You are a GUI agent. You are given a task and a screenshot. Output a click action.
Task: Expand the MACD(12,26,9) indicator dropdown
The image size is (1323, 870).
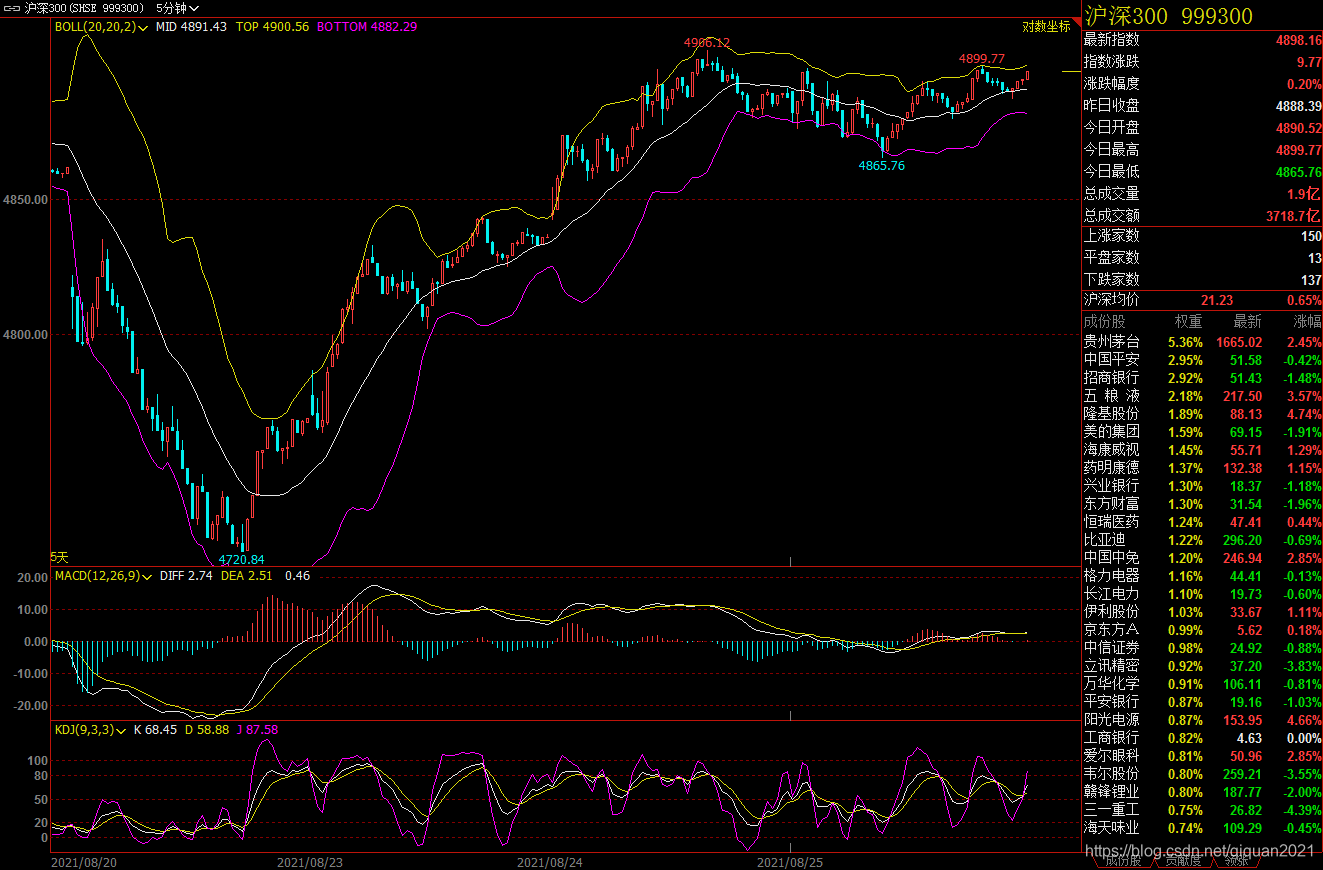(102, 576)
